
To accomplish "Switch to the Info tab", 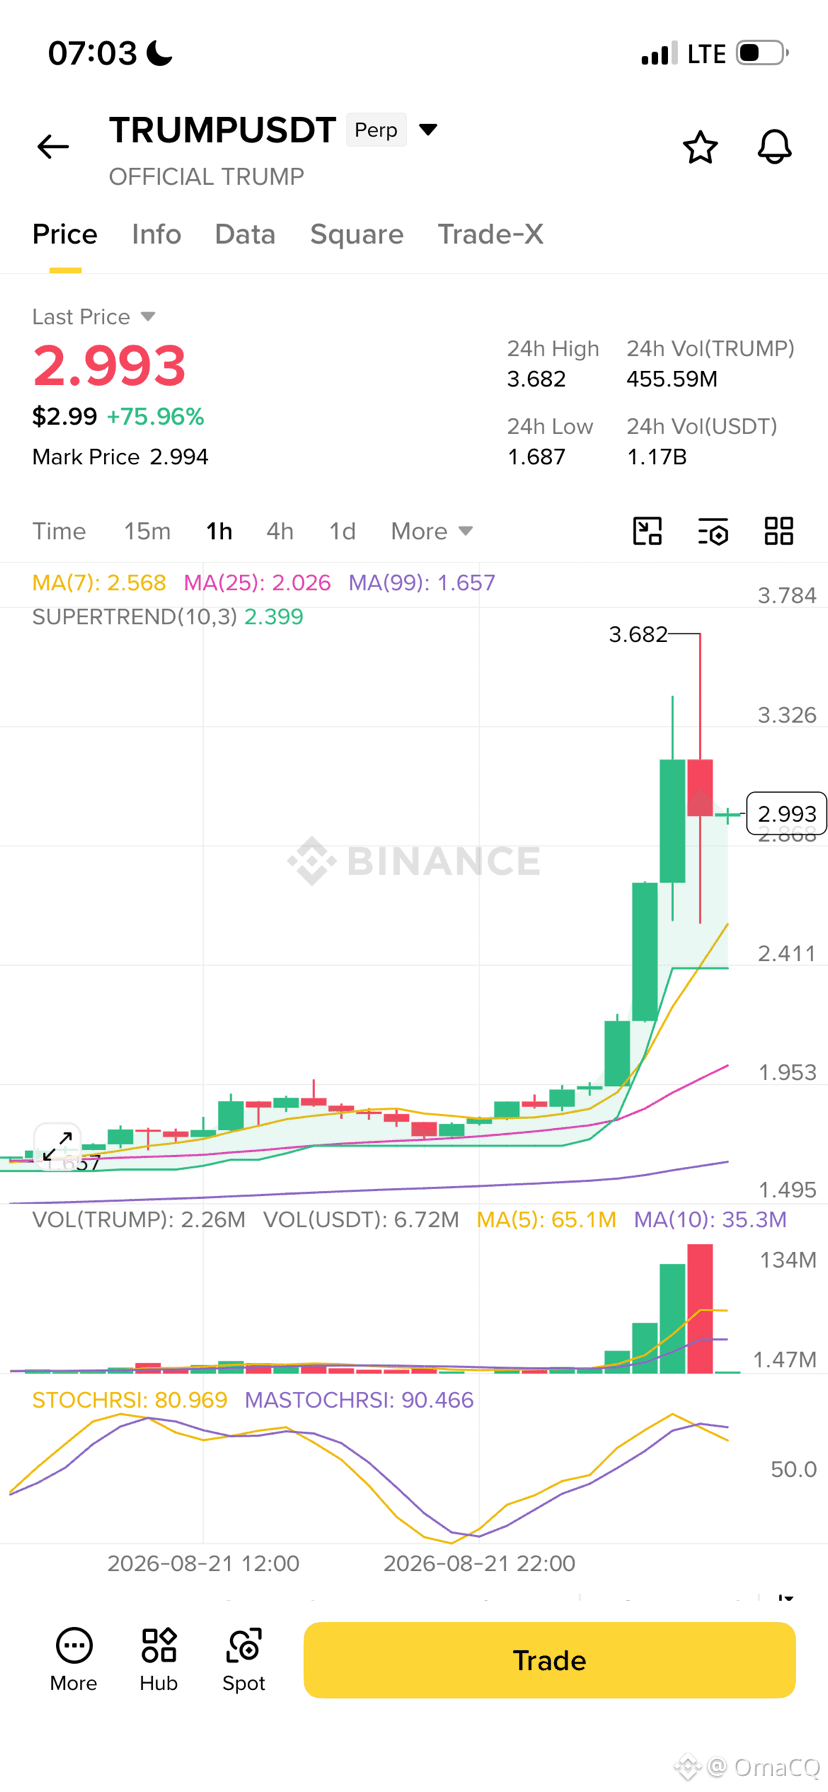I will click(157, 234).
